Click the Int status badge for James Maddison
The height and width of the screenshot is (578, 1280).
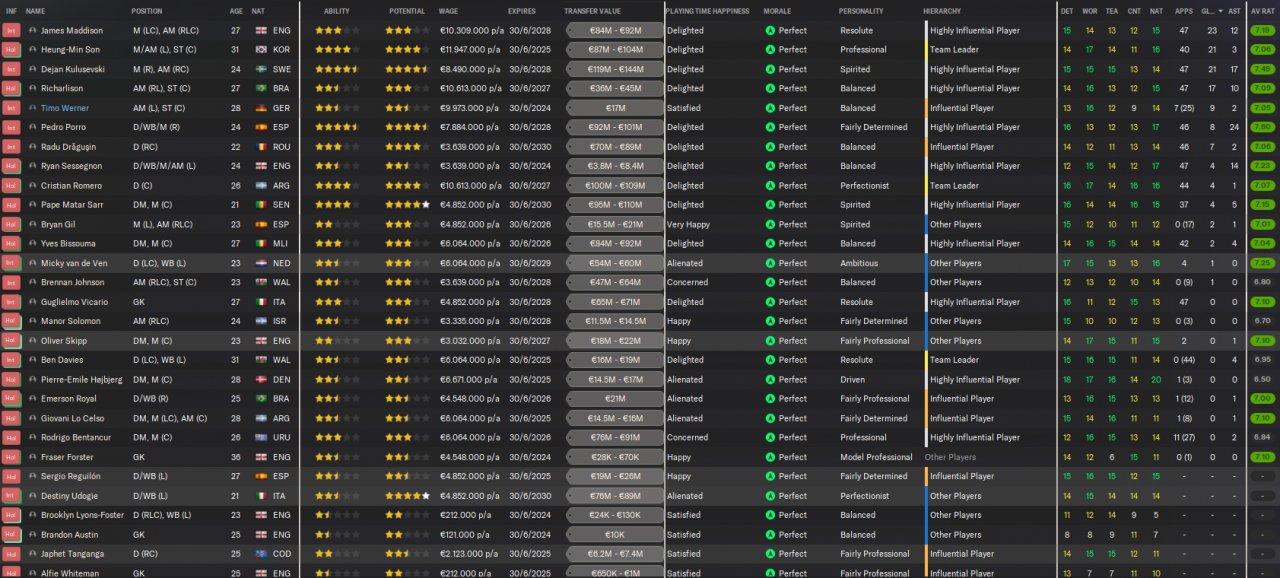11,30
